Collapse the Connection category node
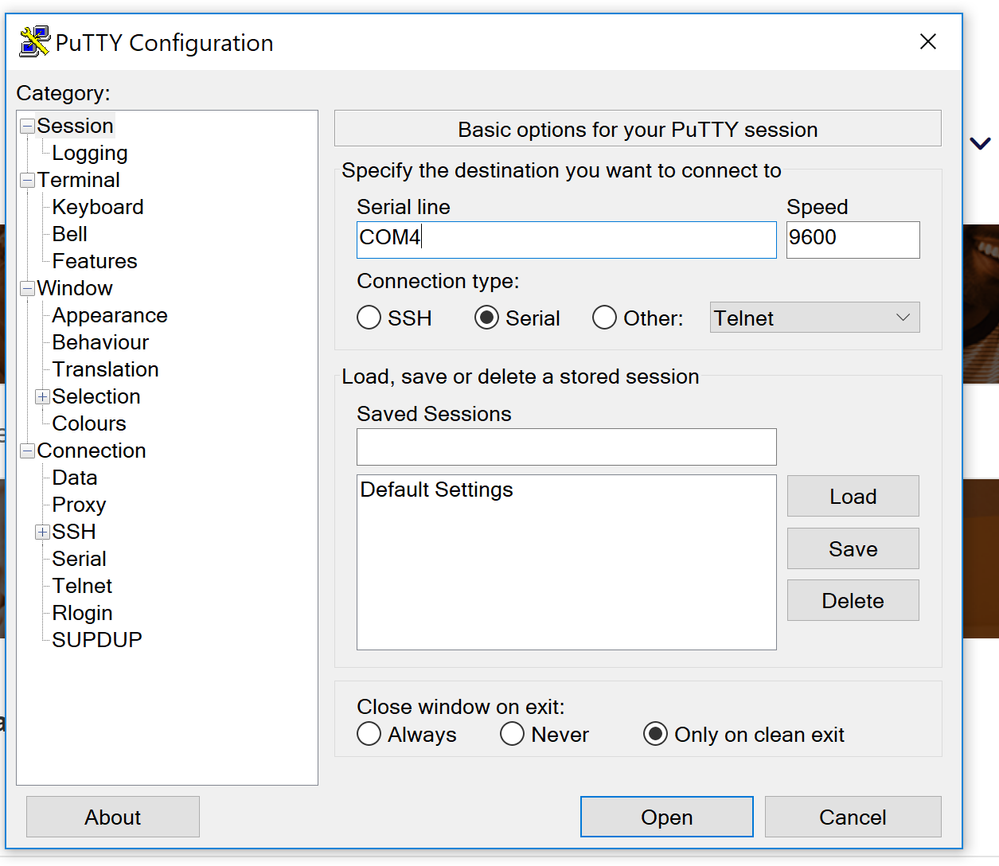Viewport: 999px width, 866px height. (28, 451)
